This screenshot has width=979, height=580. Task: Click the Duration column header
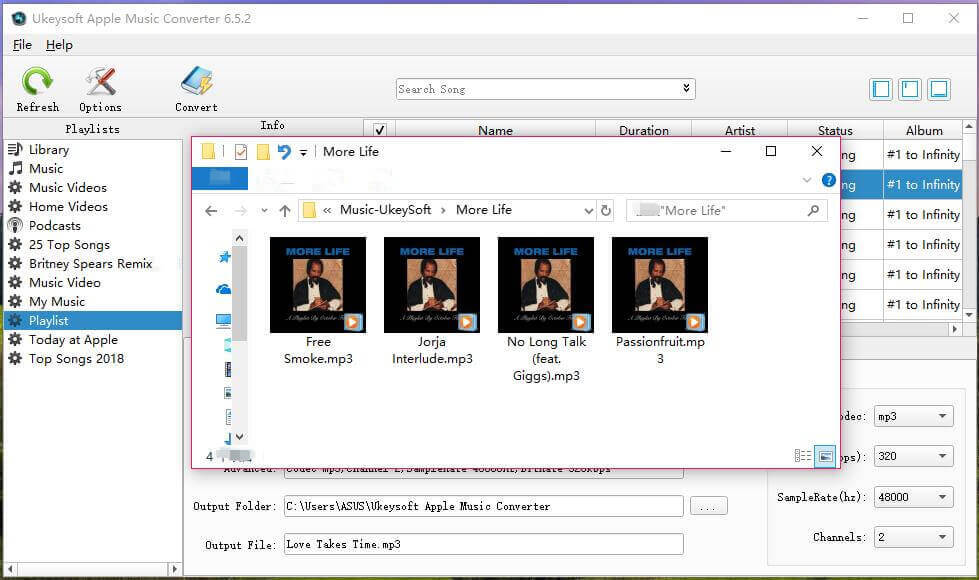[x=644, y=130]
